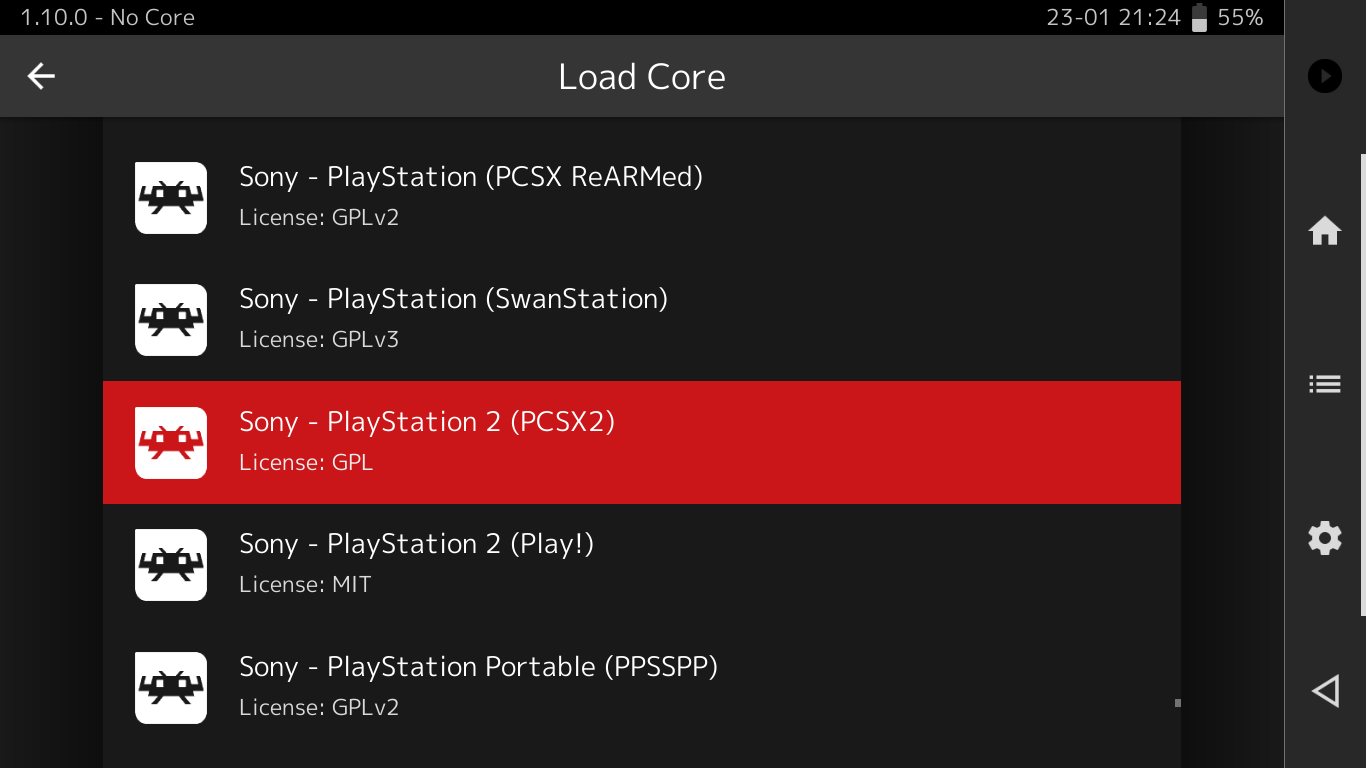Open RetroArch settings with the gear icon
This screenshot has width=1366, height=768.
pos(1324,538)
